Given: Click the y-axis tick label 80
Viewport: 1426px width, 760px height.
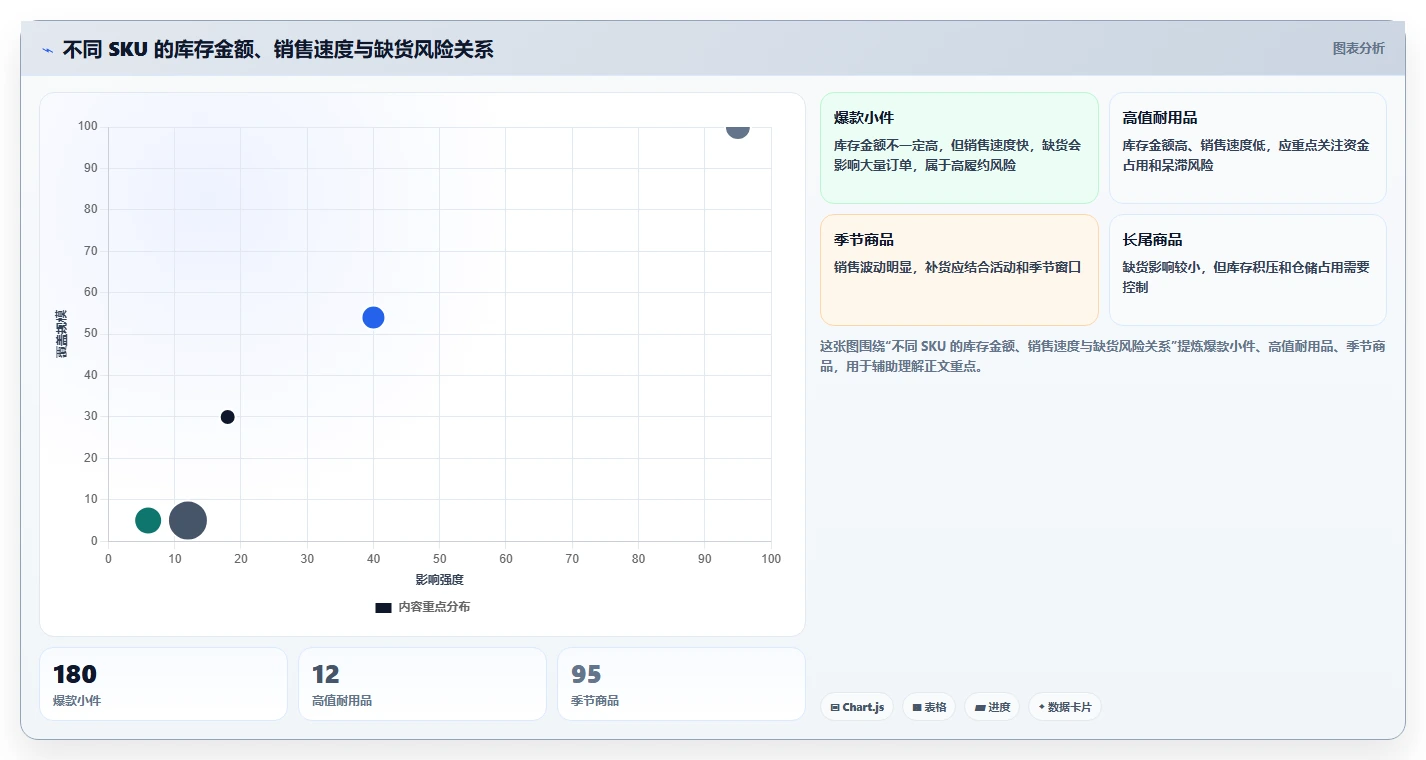Looking at the screenshot, I should (91, 209).
